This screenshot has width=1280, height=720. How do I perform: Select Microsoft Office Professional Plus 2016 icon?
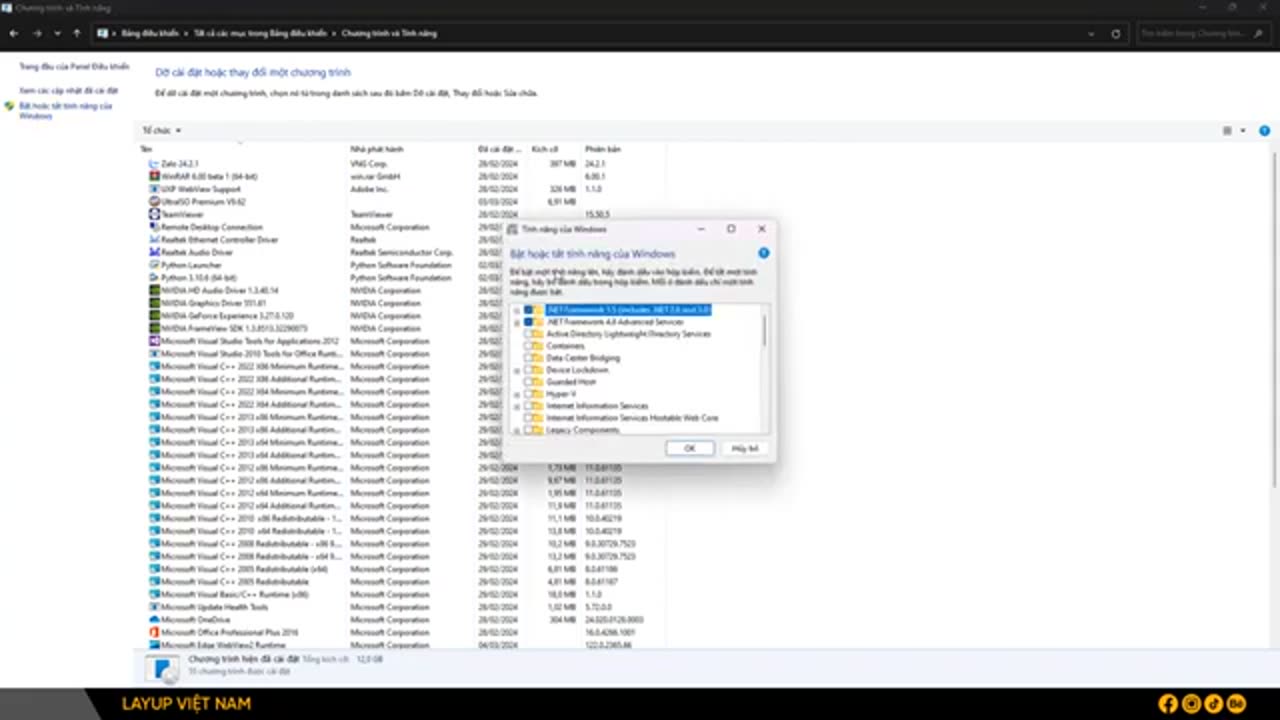[154, 632]
